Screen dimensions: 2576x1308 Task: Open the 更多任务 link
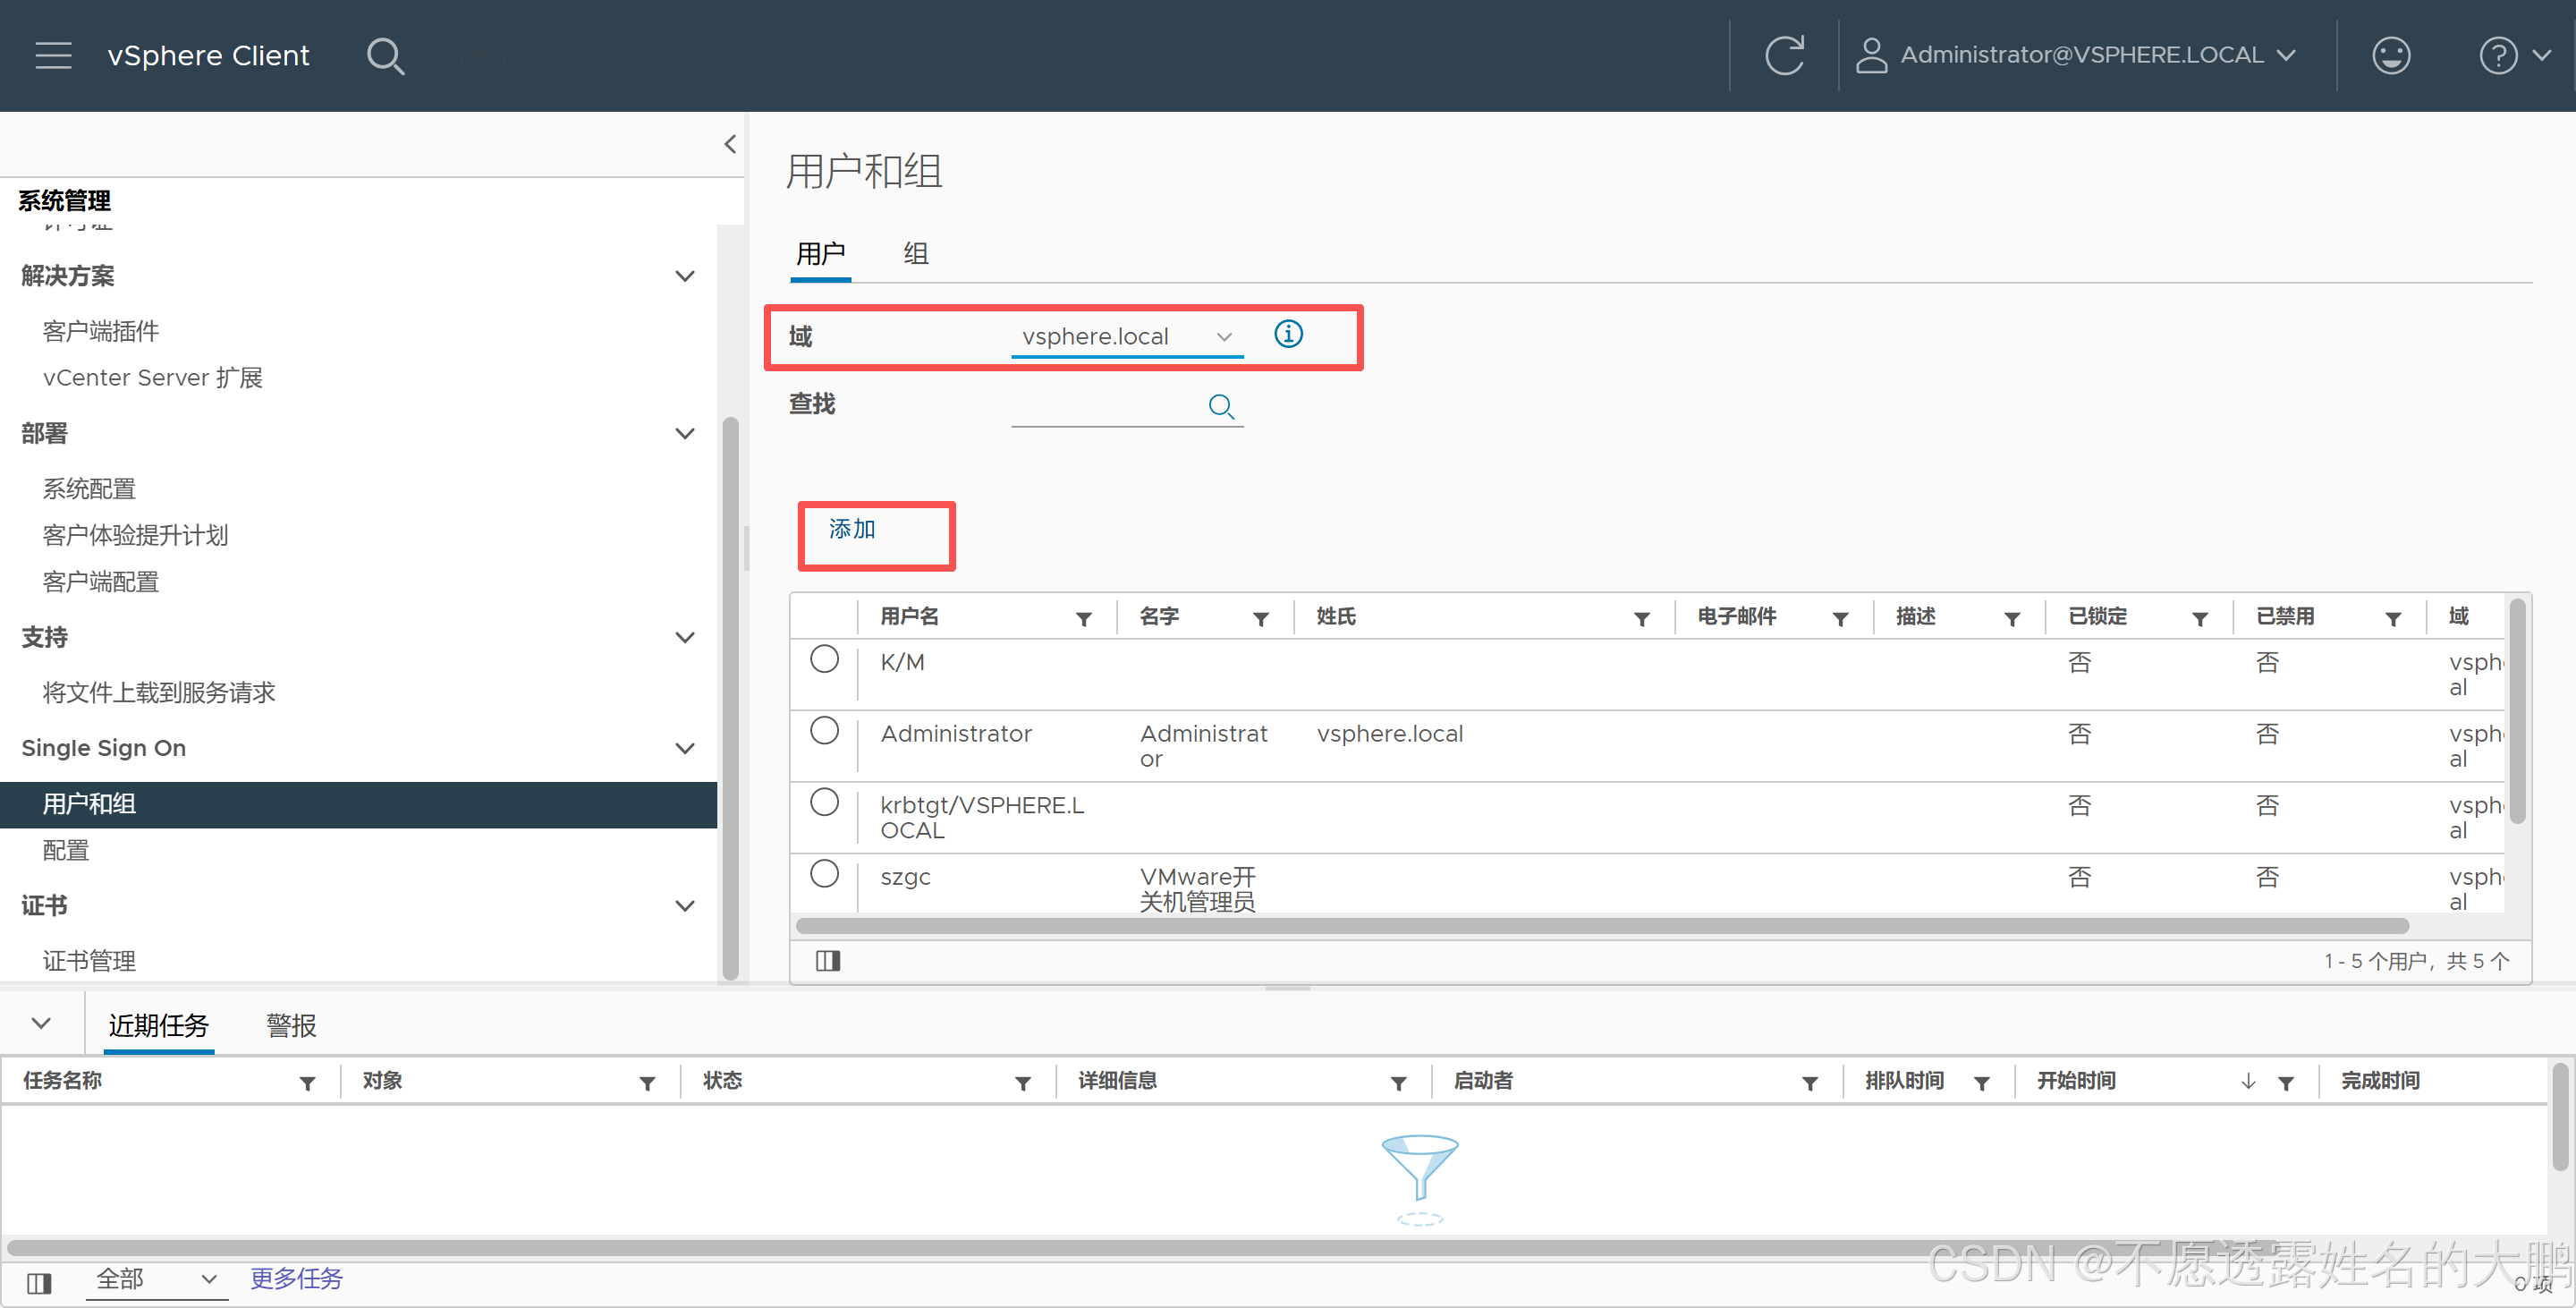(296, 1278)
